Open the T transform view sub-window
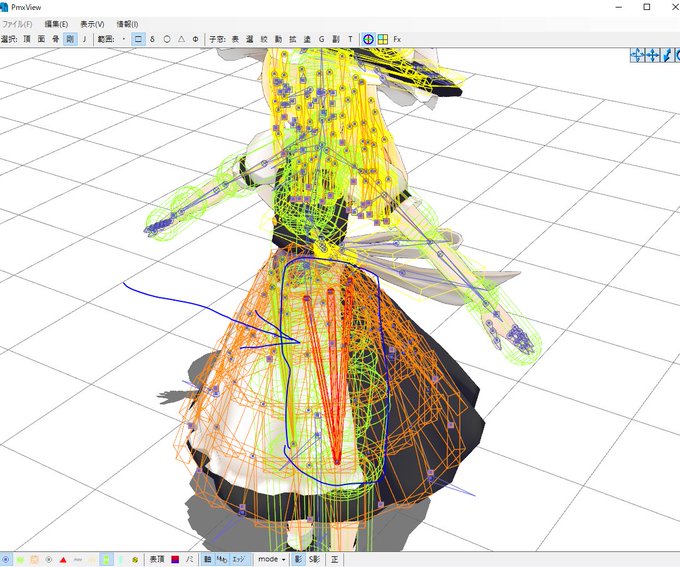Screen dimensions: 680x567 (350, 39)
